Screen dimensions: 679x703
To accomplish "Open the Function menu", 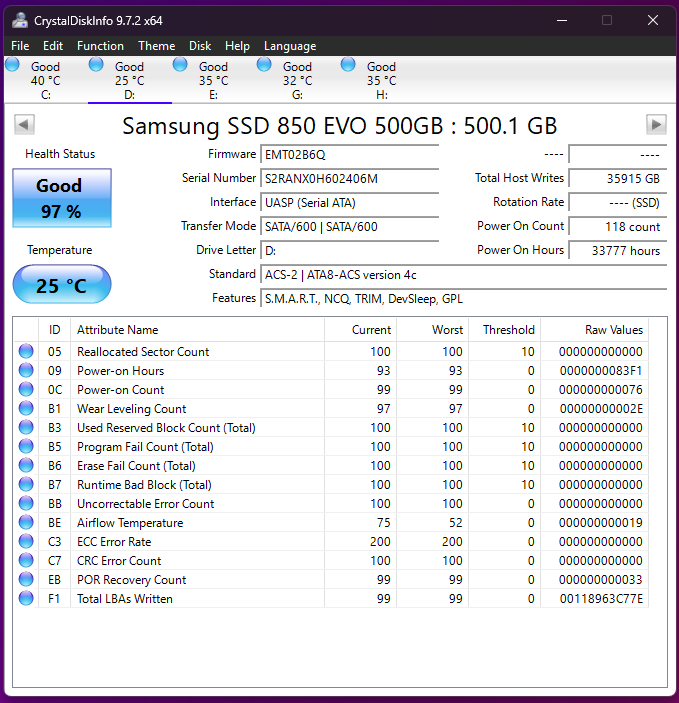I will pos(100,46).
